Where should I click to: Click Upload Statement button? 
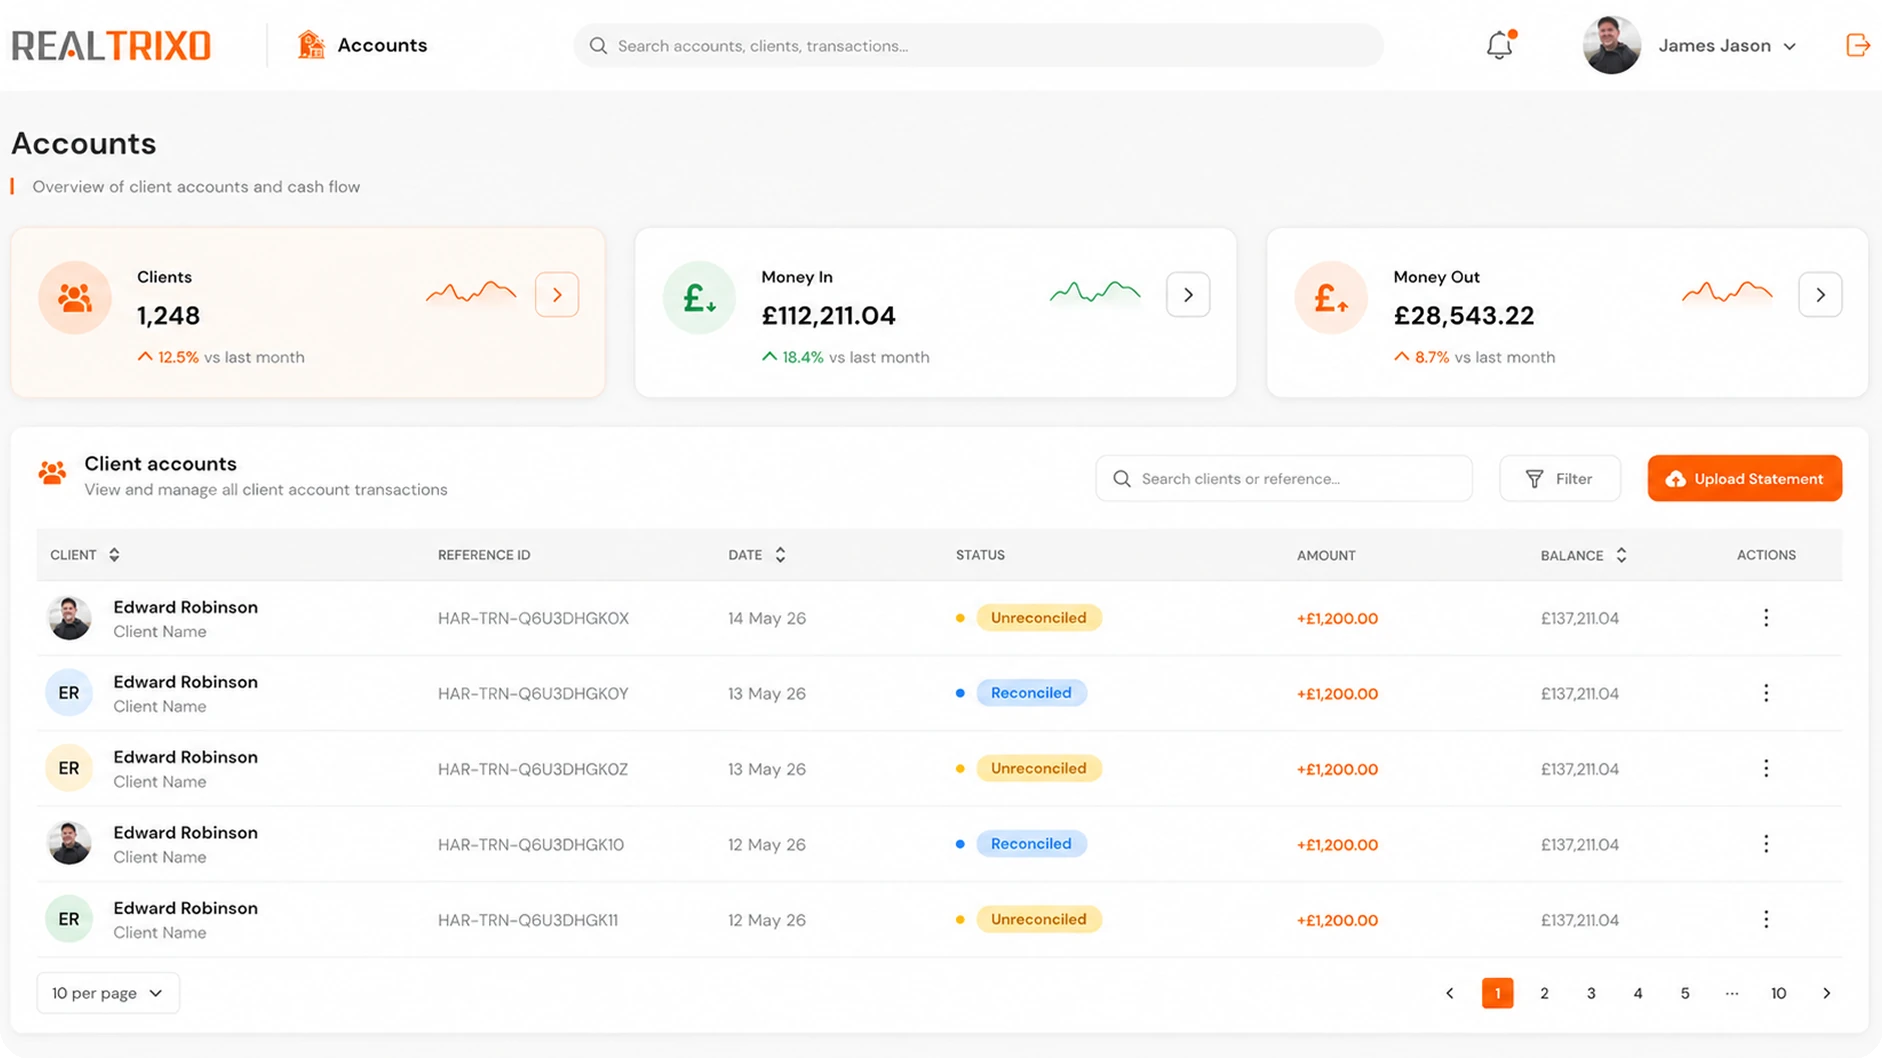pos(1745,479)
